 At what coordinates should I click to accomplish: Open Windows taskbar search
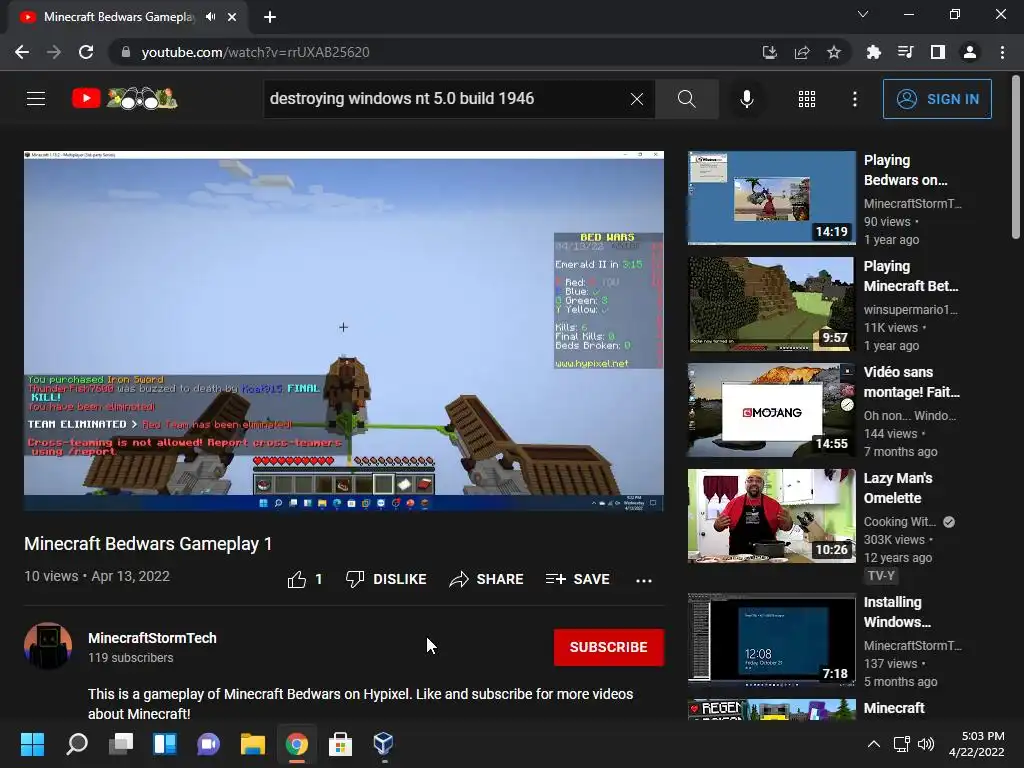click(77, 744)
